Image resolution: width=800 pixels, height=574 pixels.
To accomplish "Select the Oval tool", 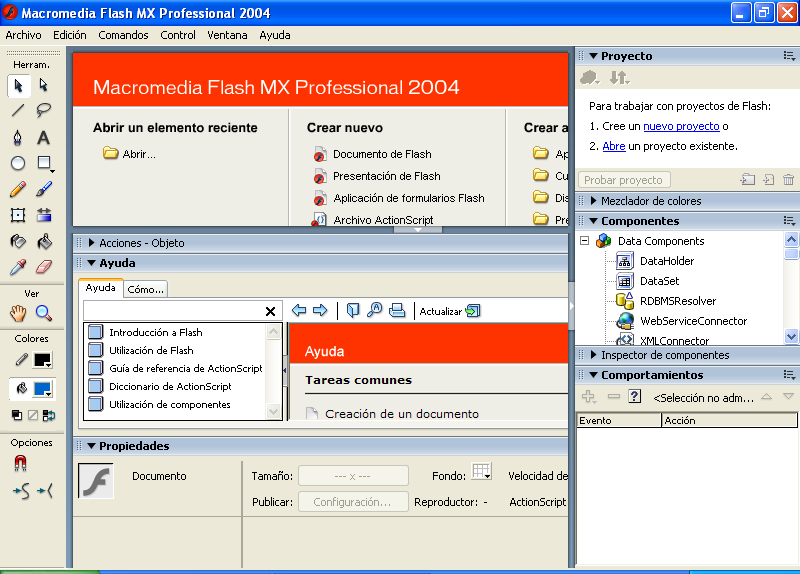I will [x=18, y=163].
